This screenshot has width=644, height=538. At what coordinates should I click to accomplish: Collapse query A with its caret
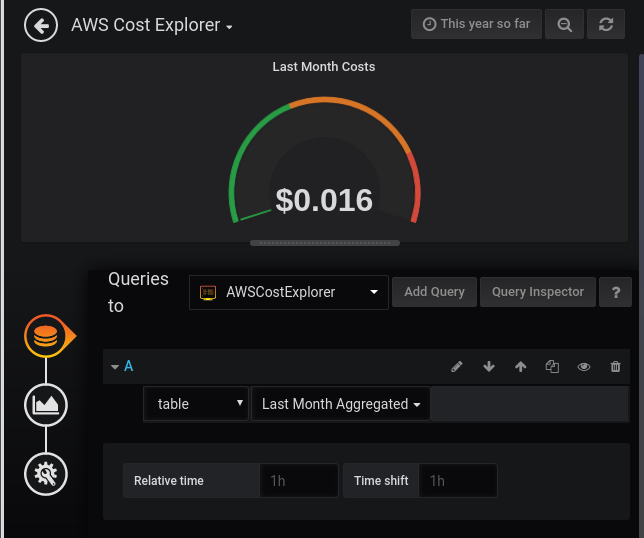click(115, 367)
